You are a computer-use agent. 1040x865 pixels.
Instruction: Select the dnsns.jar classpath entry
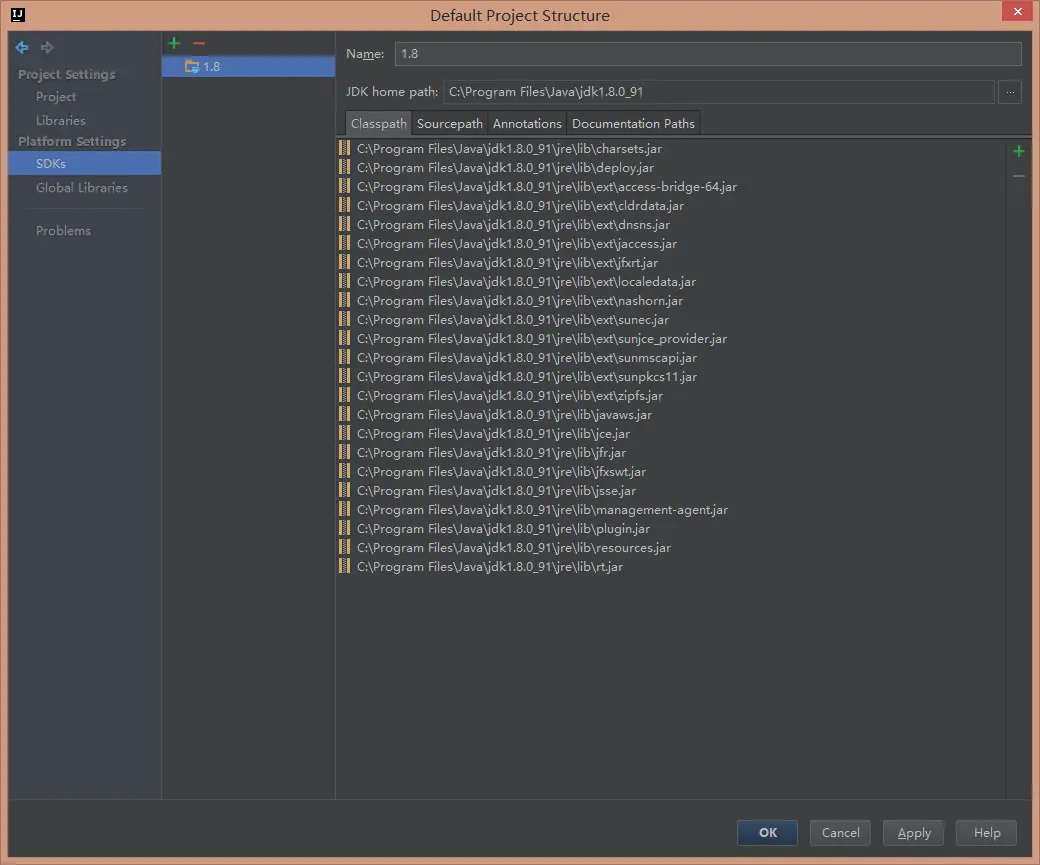(513, 224)
